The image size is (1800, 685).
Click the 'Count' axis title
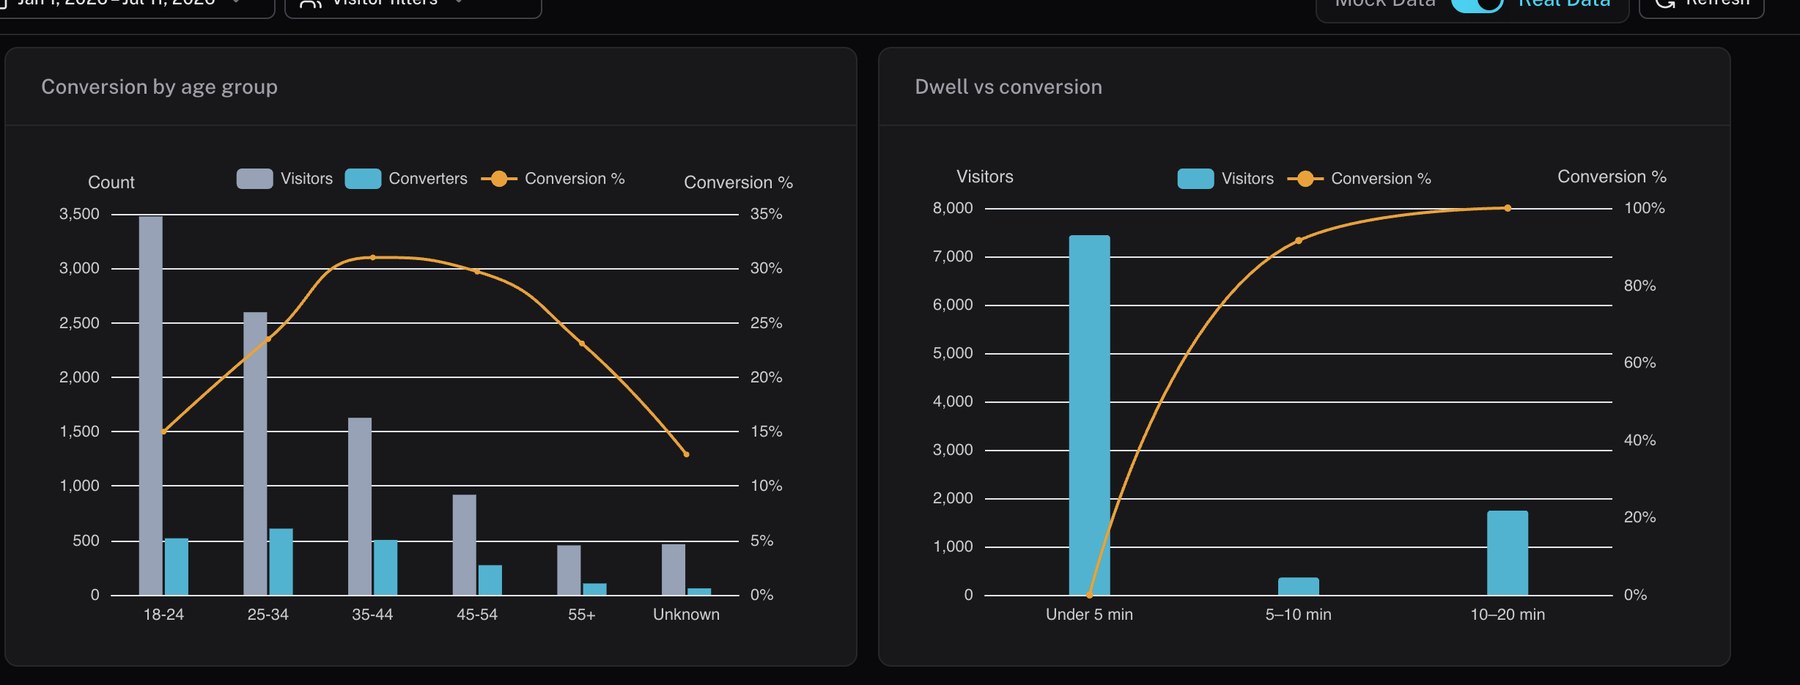[x=111, y=182]
